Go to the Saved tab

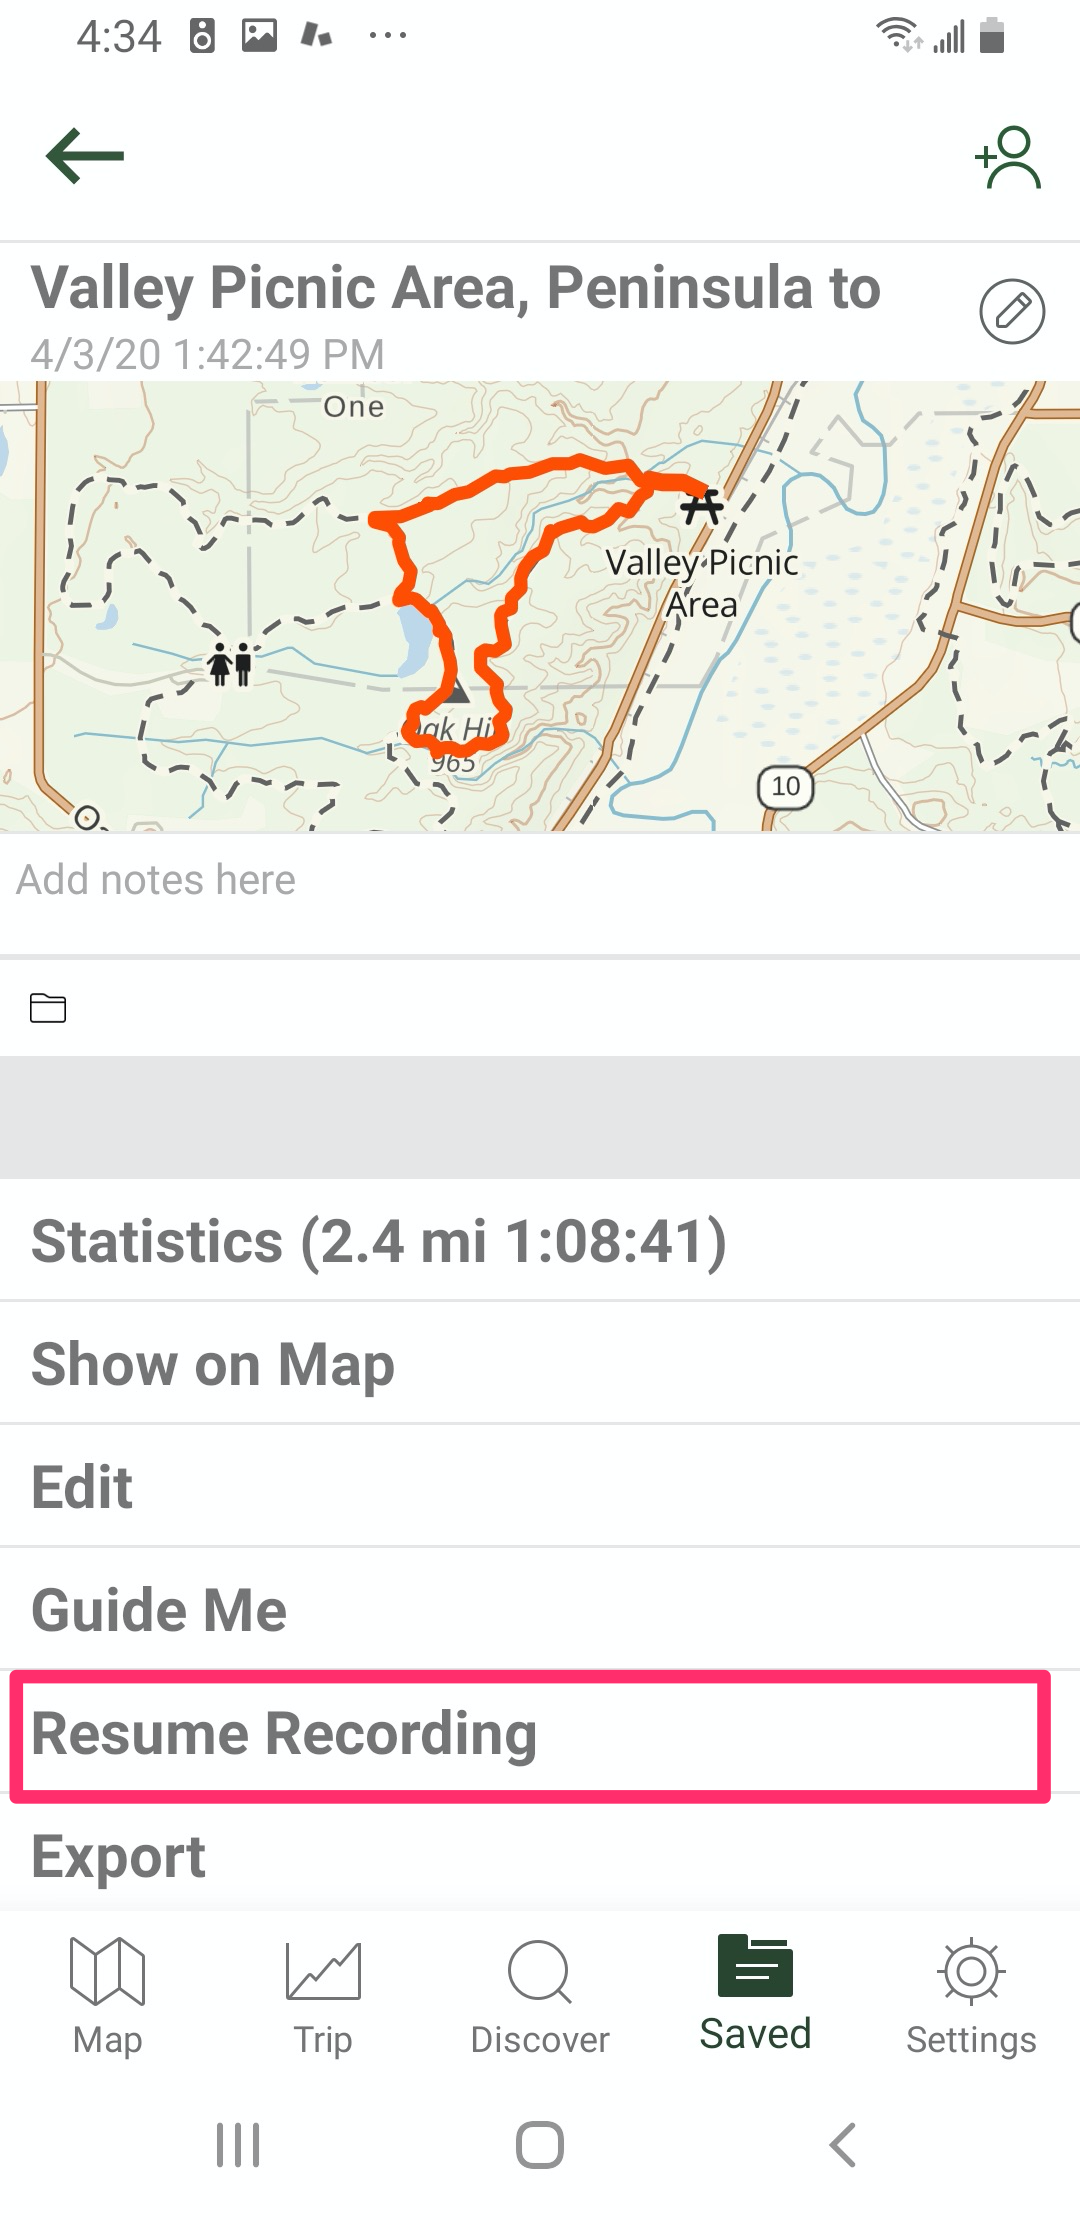[755, 1993]
